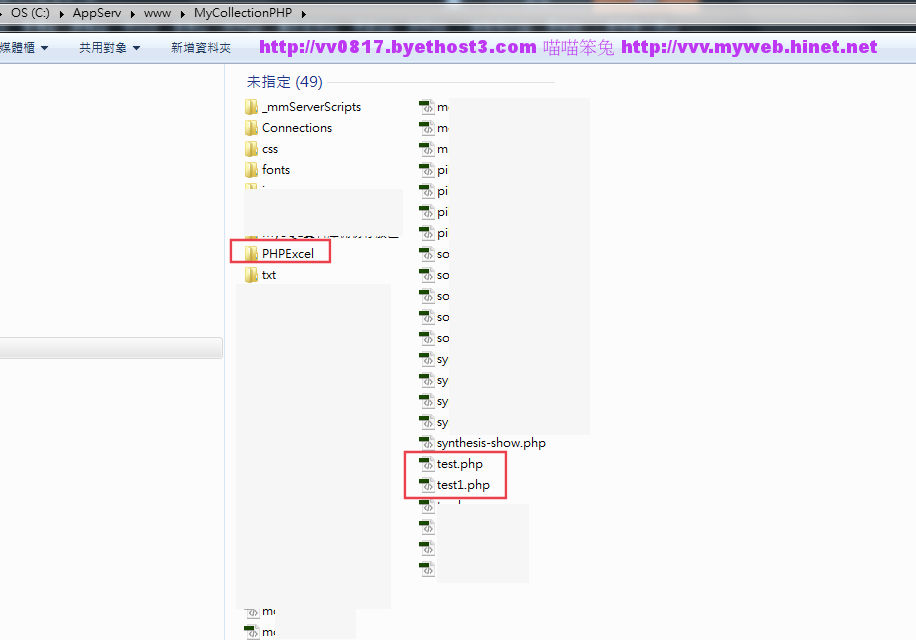Image resolution: width=916 pixels, height=640 pixels.
Task: Open the 共用對象 dropdown menu
Action: (109, 48)
